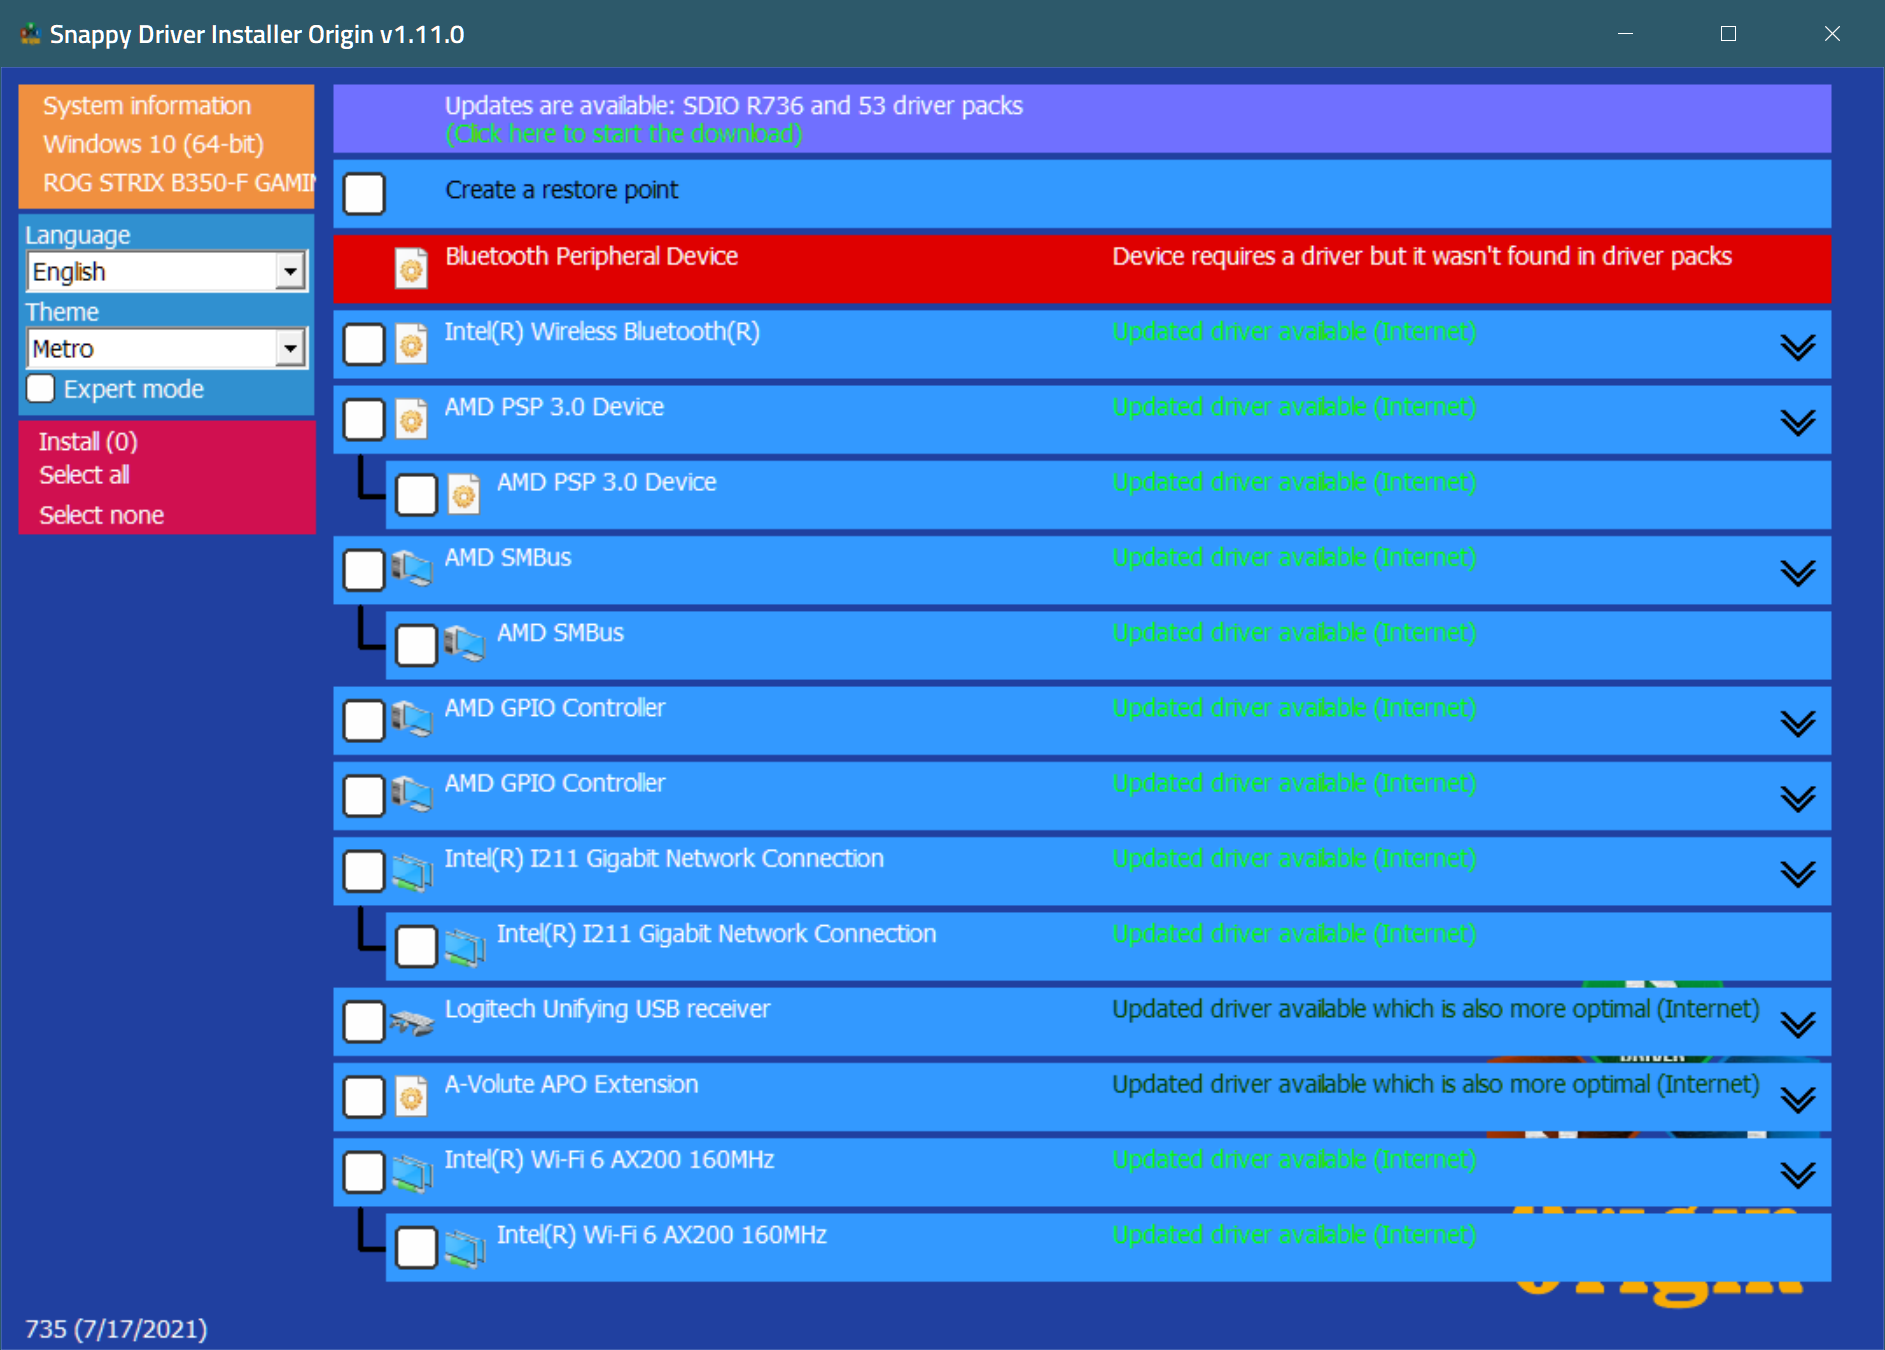
Task: Tick the top-level AMD PSP 3.0 Device checkbox
Action: [364, 419]
